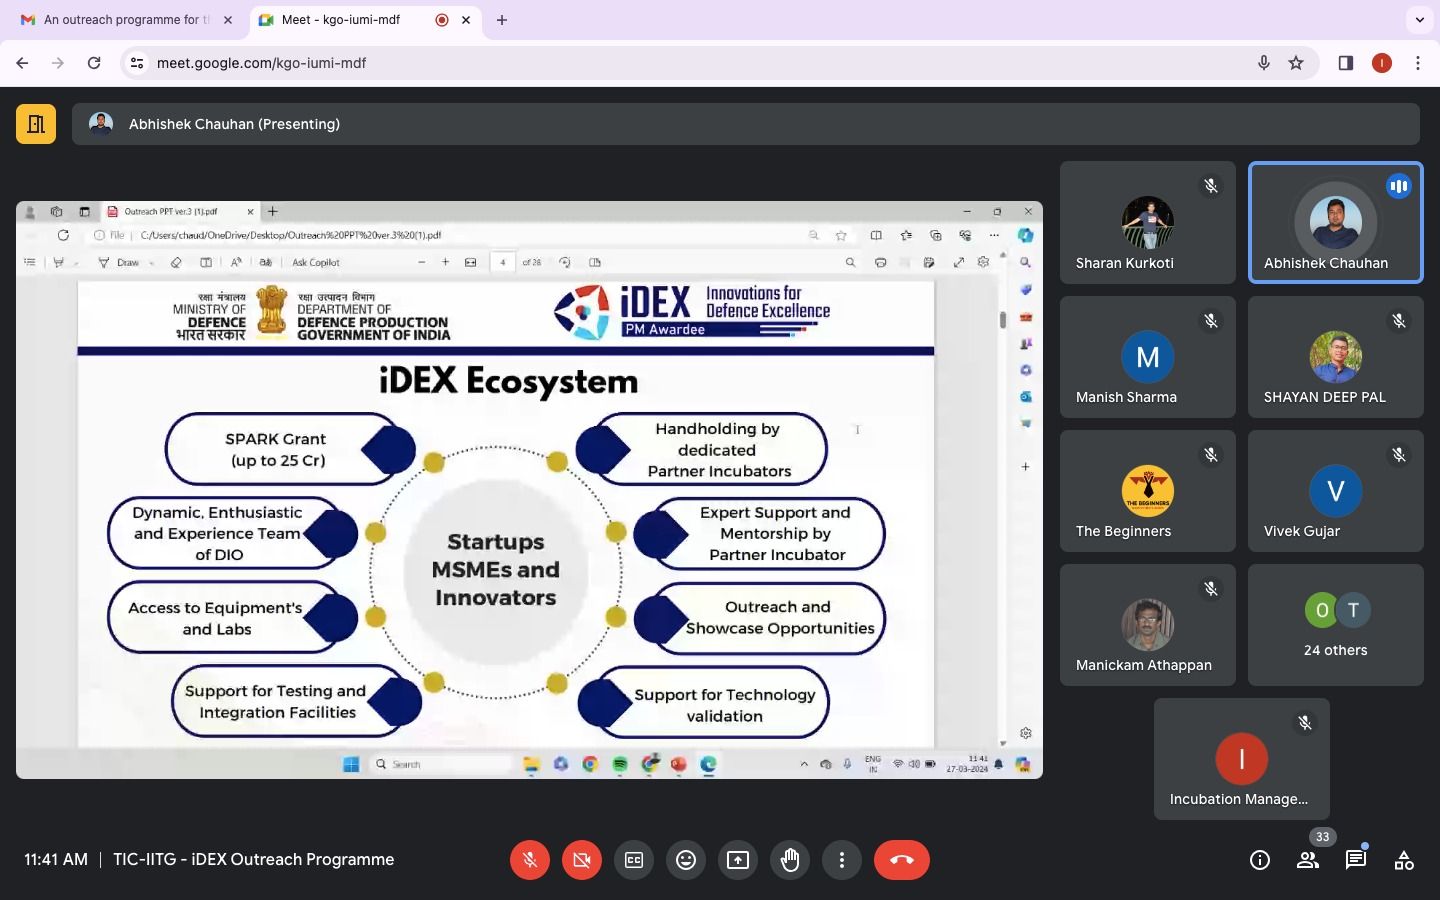Viewport: 1440px width, 900px height.
Task: Select The Beginners participant tile
Action: pyautogui.click(x=1148, y=491)
